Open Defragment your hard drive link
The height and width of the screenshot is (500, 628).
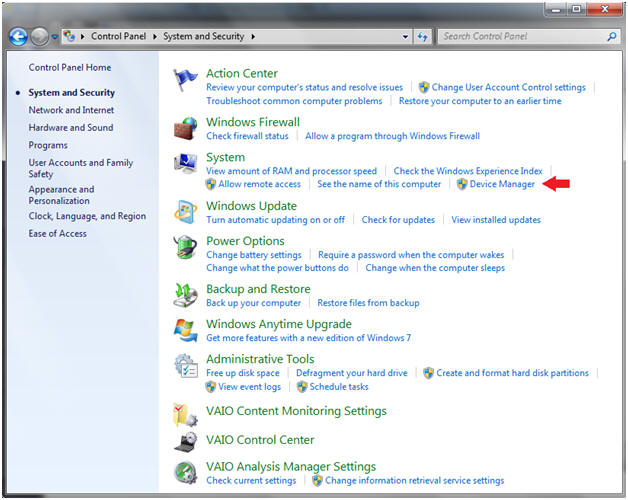352,373
